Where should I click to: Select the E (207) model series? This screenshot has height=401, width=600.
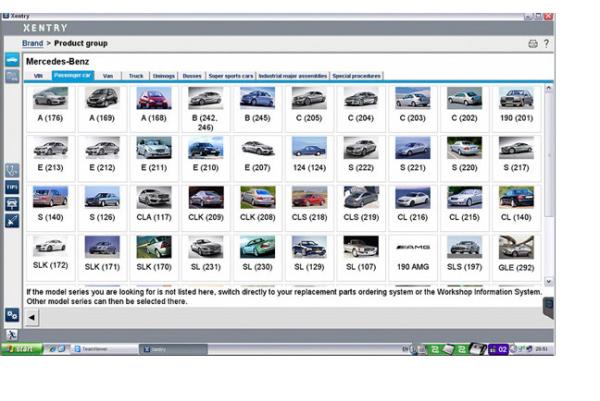pos(258,158)
